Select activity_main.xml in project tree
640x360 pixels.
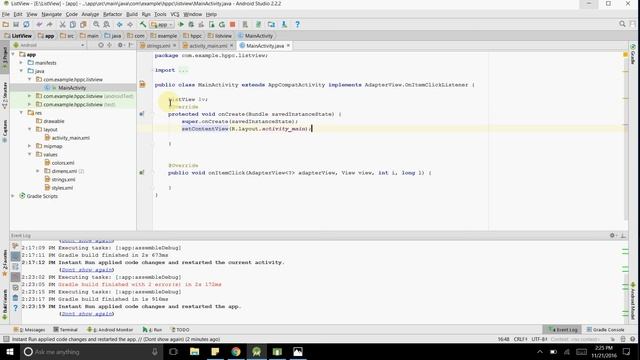[70, 138]
